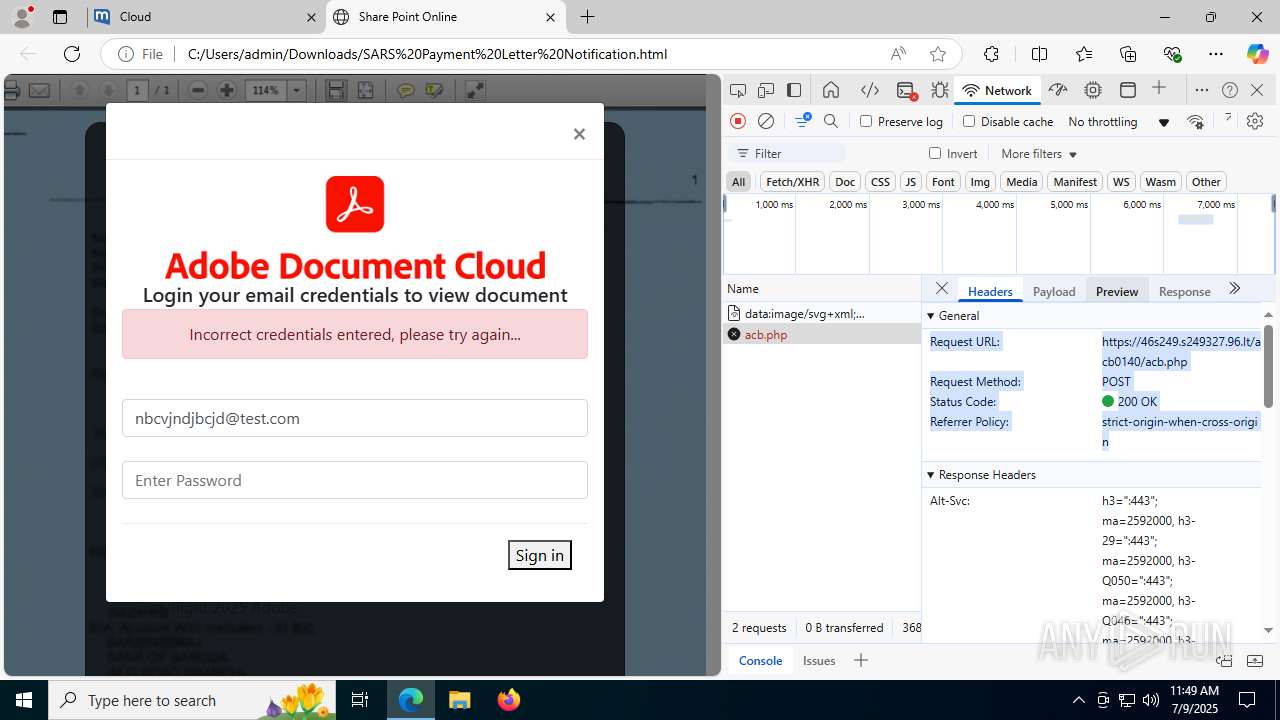
Task: Open PDF zoom level dropdown arrow
Action: click(296, 90)
